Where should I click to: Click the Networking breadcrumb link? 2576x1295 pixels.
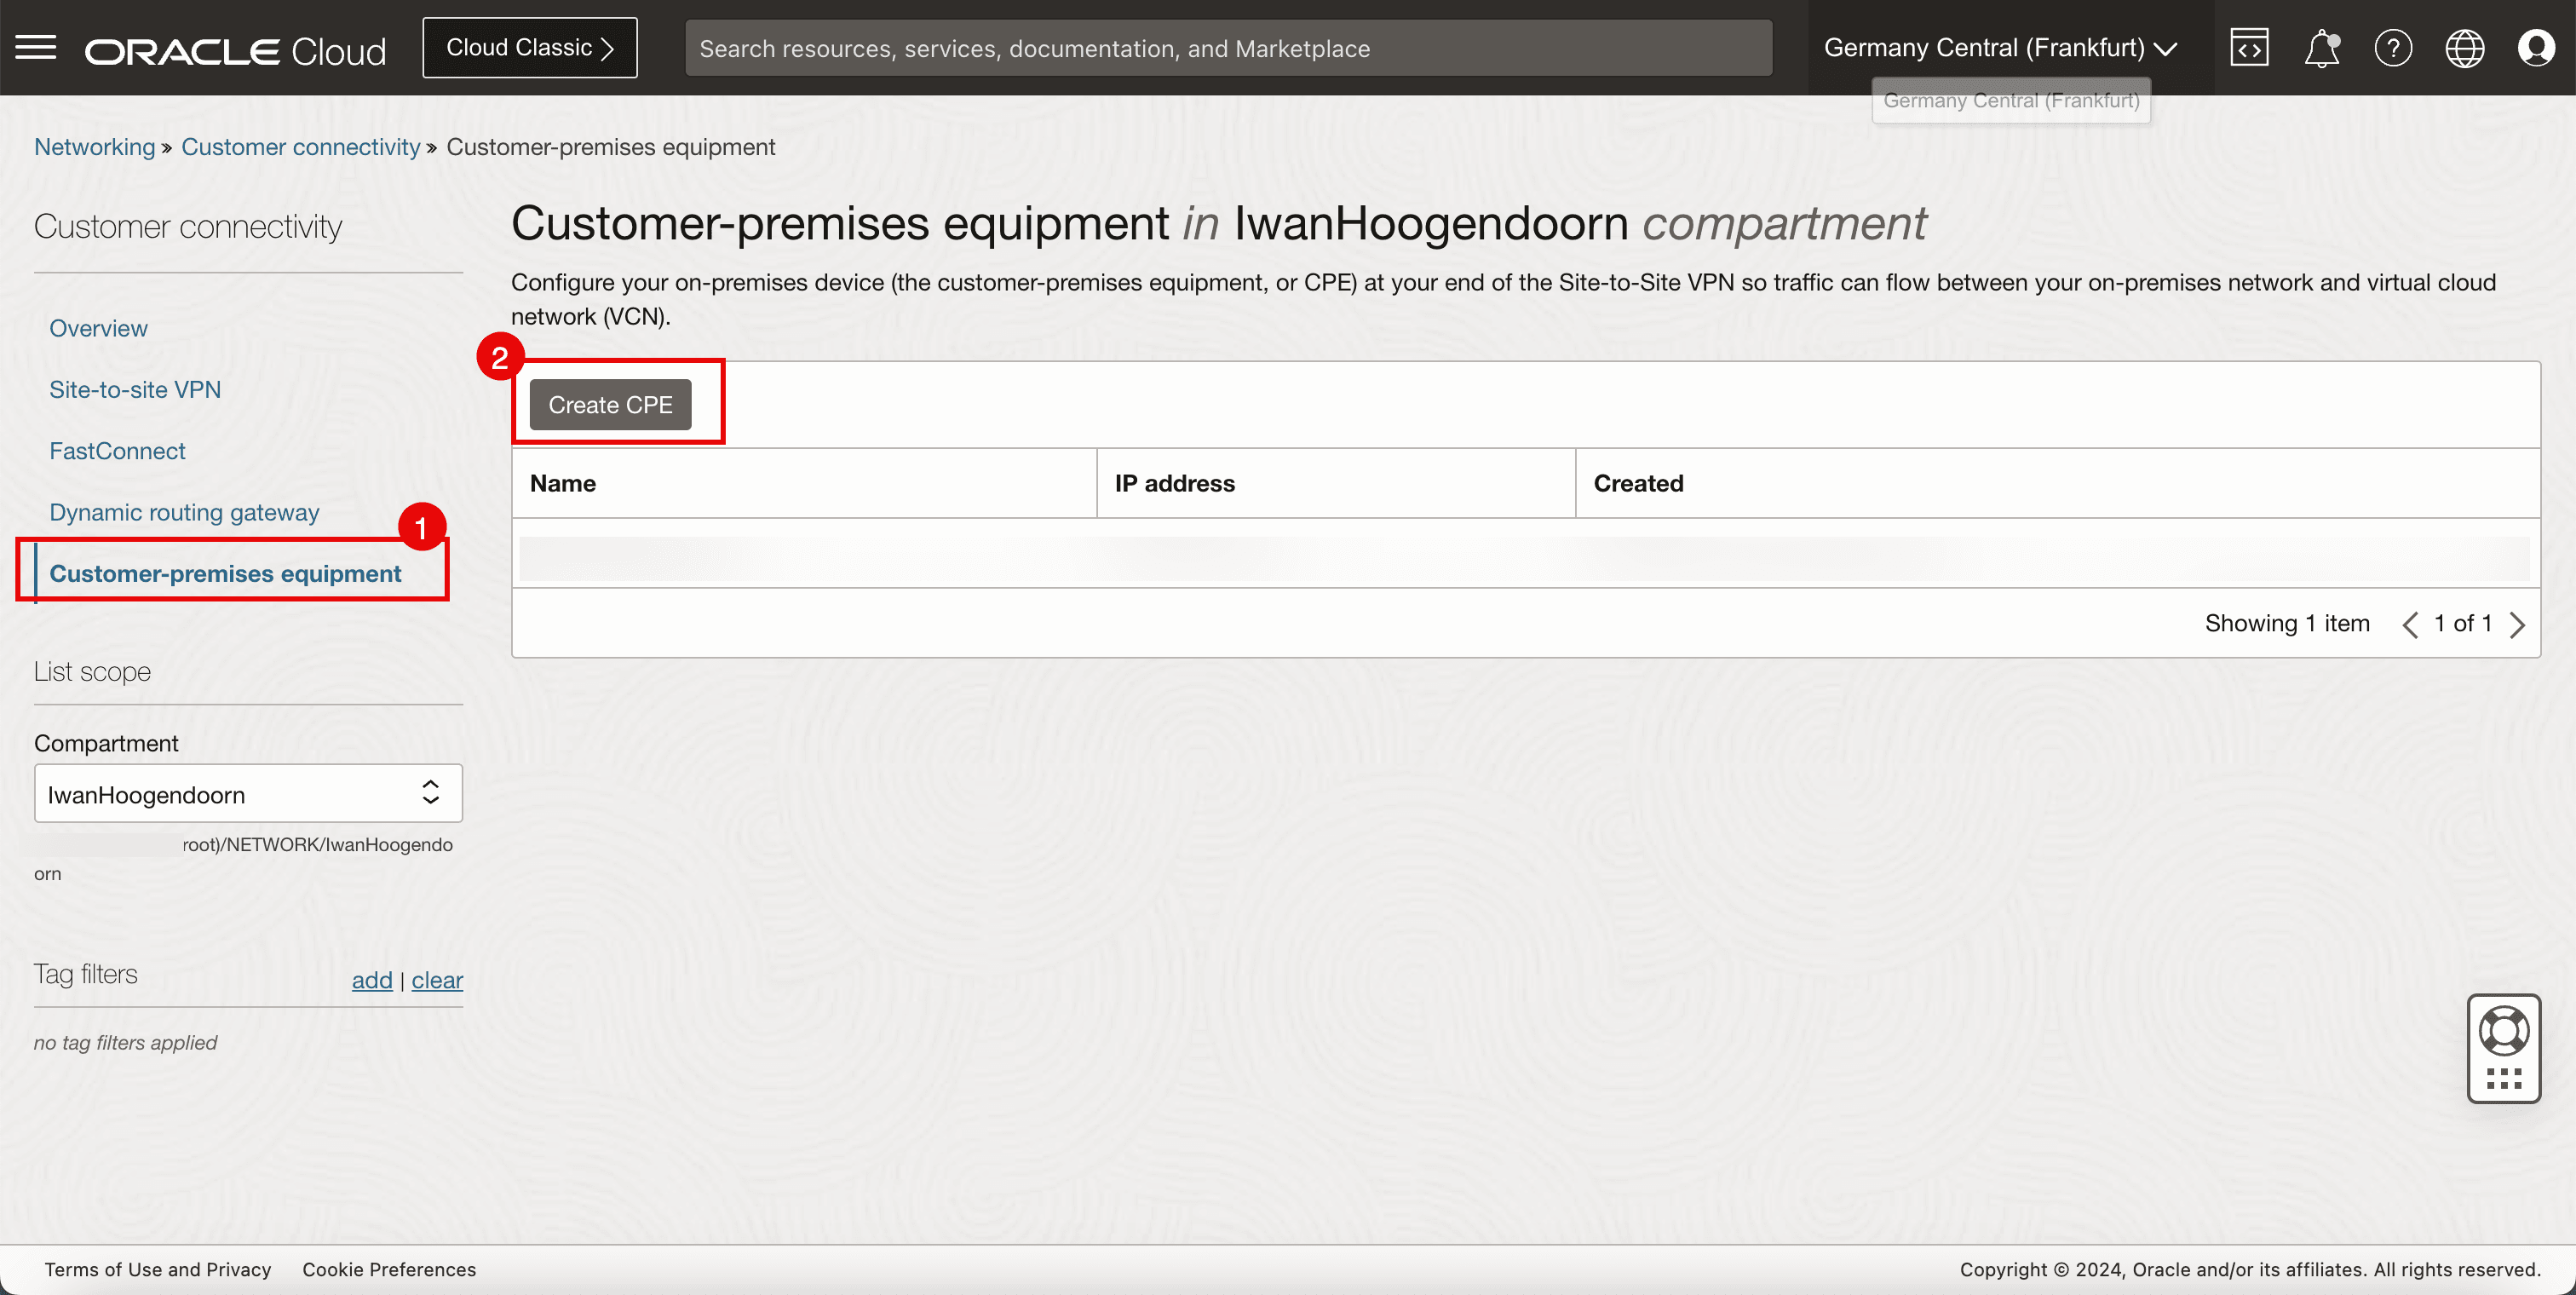point(94,147)
